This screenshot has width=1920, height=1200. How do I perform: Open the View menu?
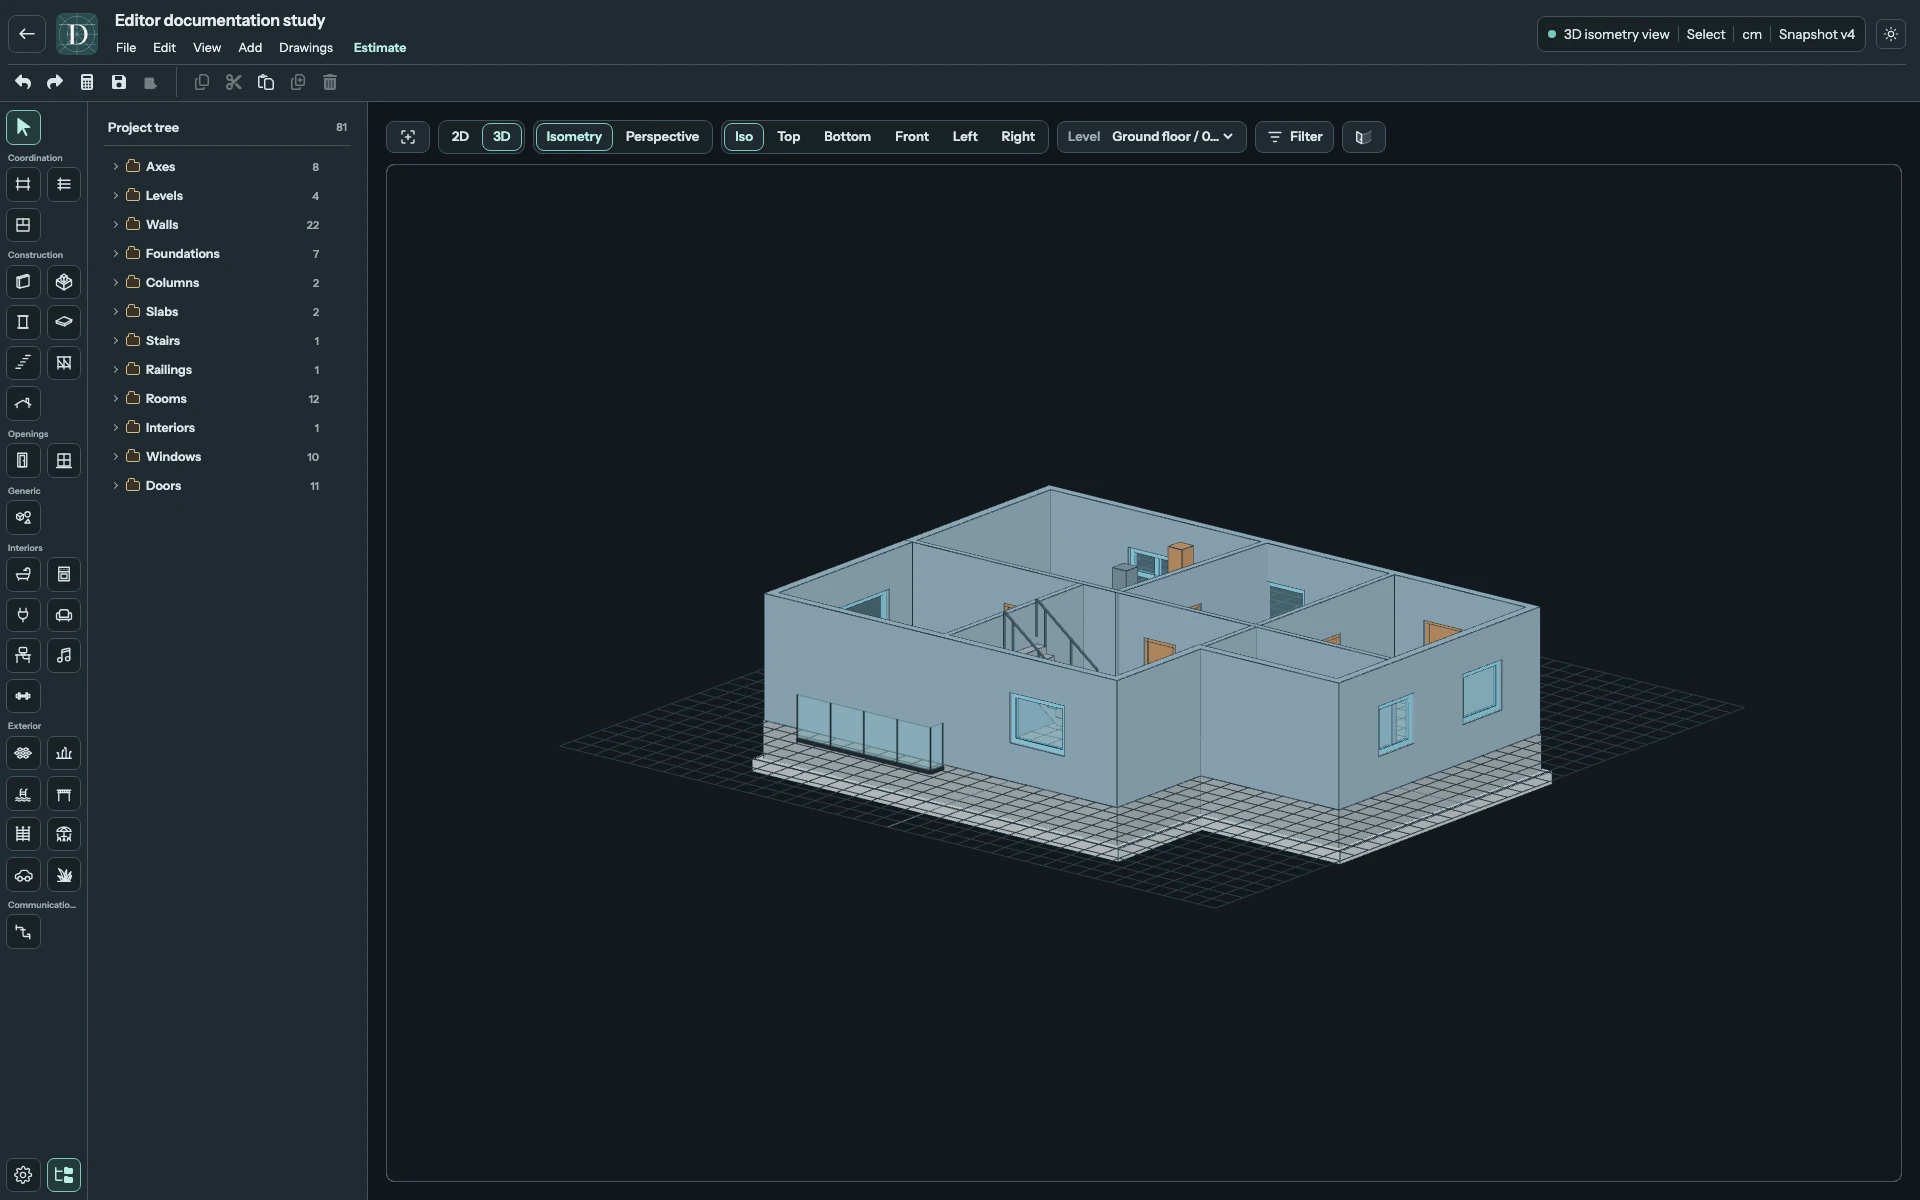pyautogui.click(x=207, y=48)
